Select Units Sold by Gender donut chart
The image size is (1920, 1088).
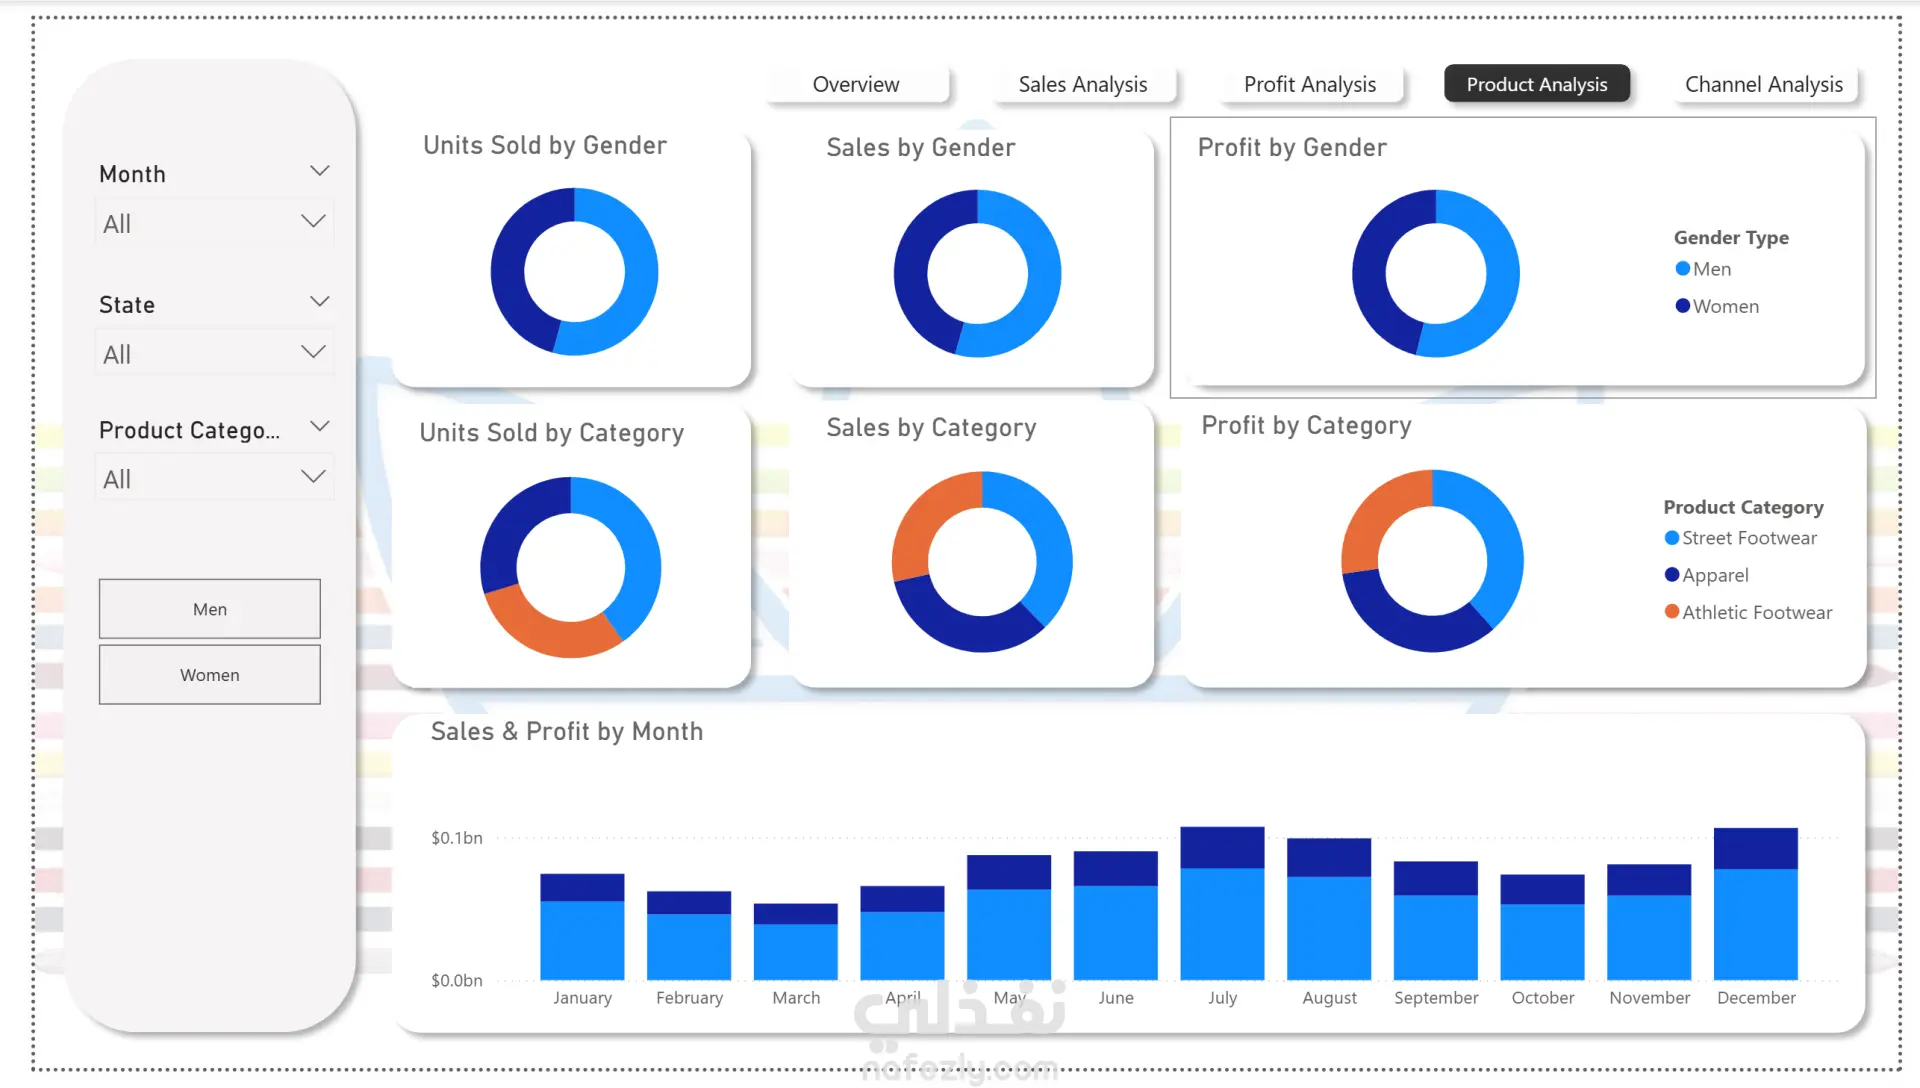click(574, 272)
